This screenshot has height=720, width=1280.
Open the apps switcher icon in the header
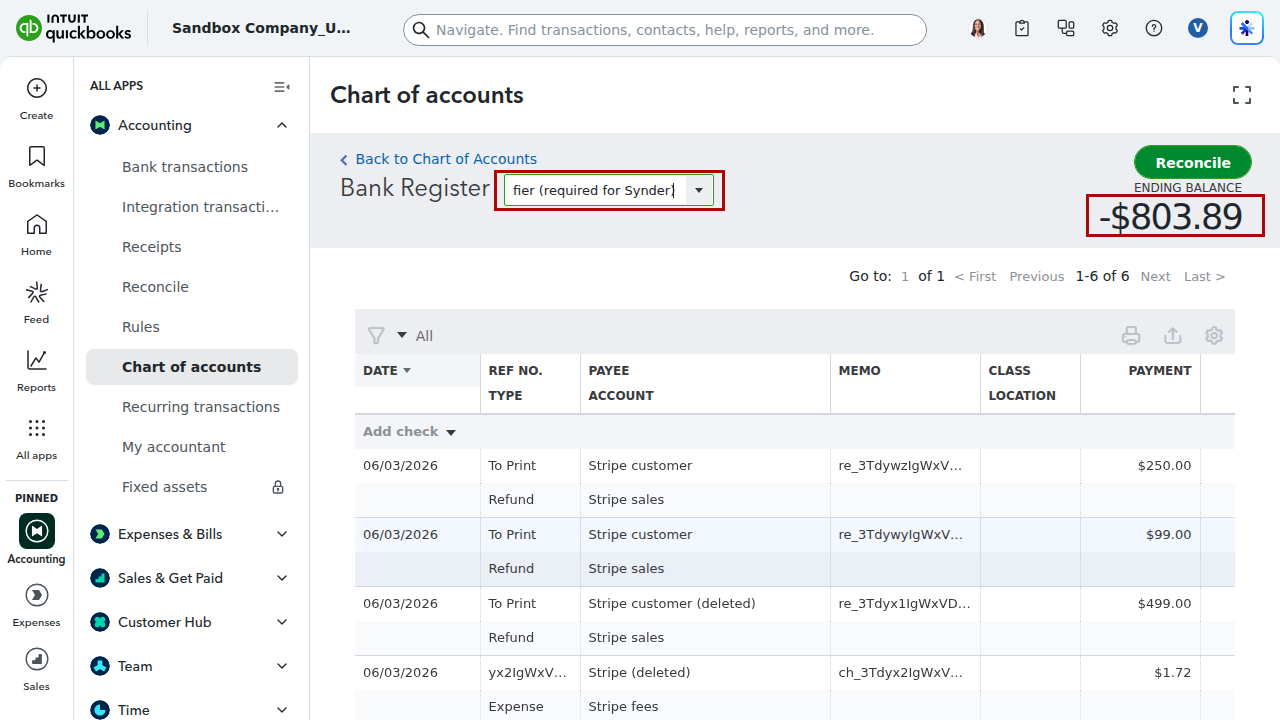[x=1066, y=29]
